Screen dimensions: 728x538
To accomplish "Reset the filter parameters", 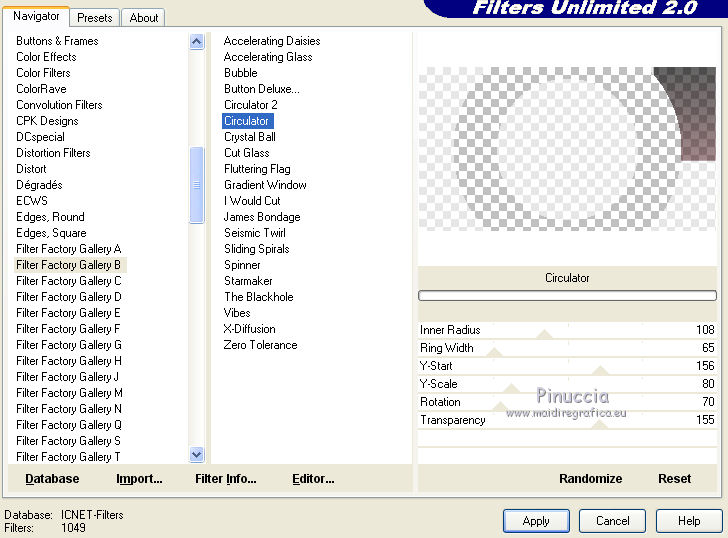I will pyautogui.click(x=675, y=479).
